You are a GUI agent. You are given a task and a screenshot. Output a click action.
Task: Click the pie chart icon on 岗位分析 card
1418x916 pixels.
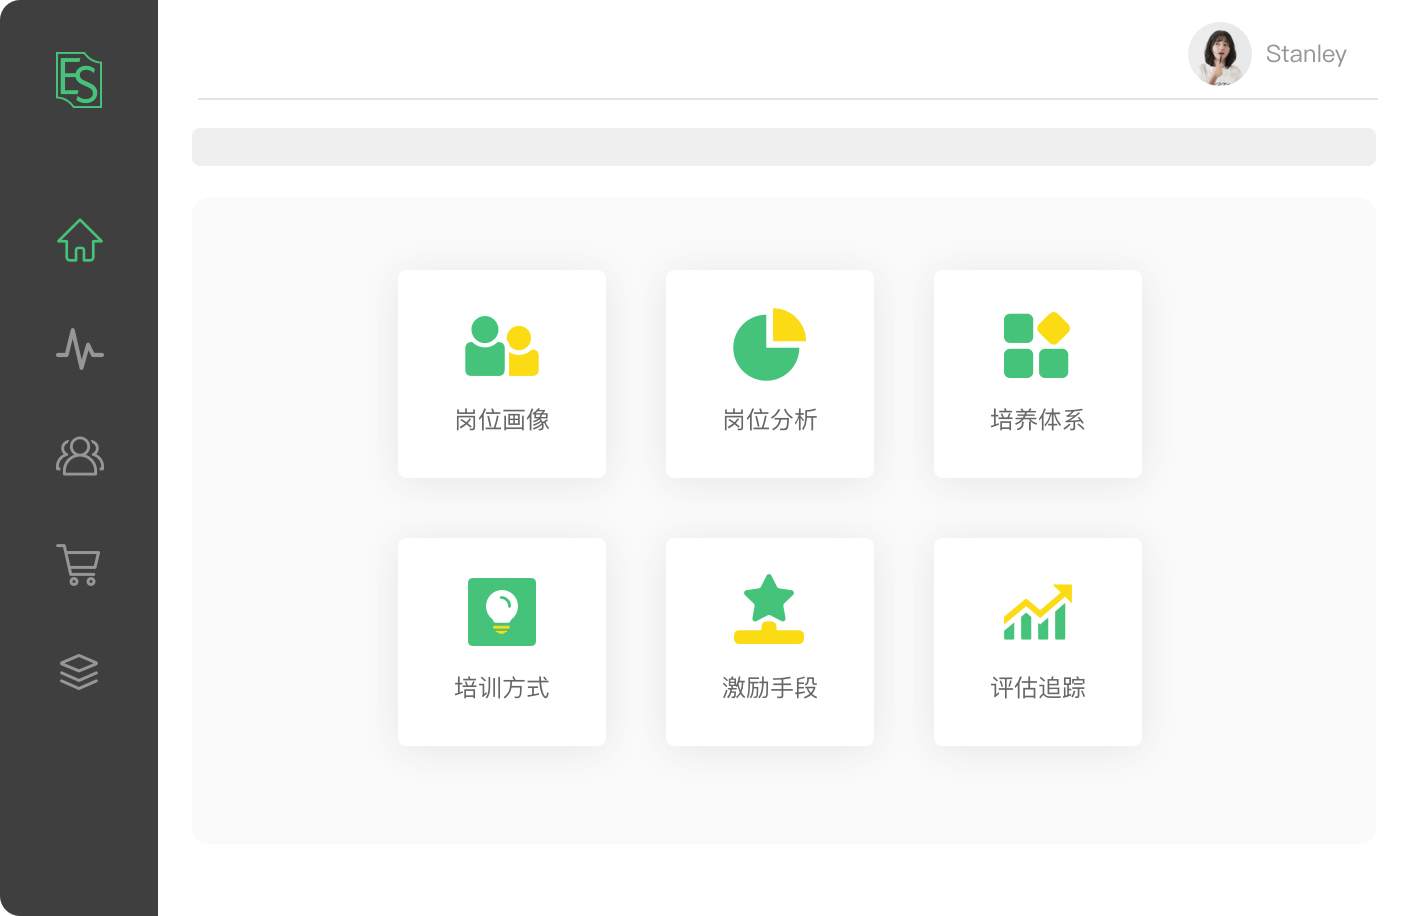point(769,344)
